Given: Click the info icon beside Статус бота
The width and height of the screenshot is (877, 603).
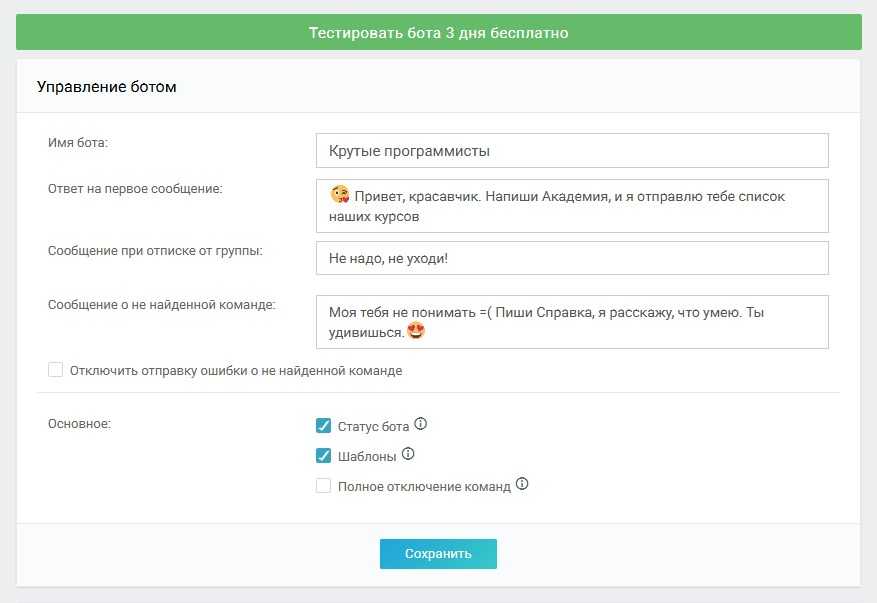Looking at the screenshot, I should click(x=420, y=424).
